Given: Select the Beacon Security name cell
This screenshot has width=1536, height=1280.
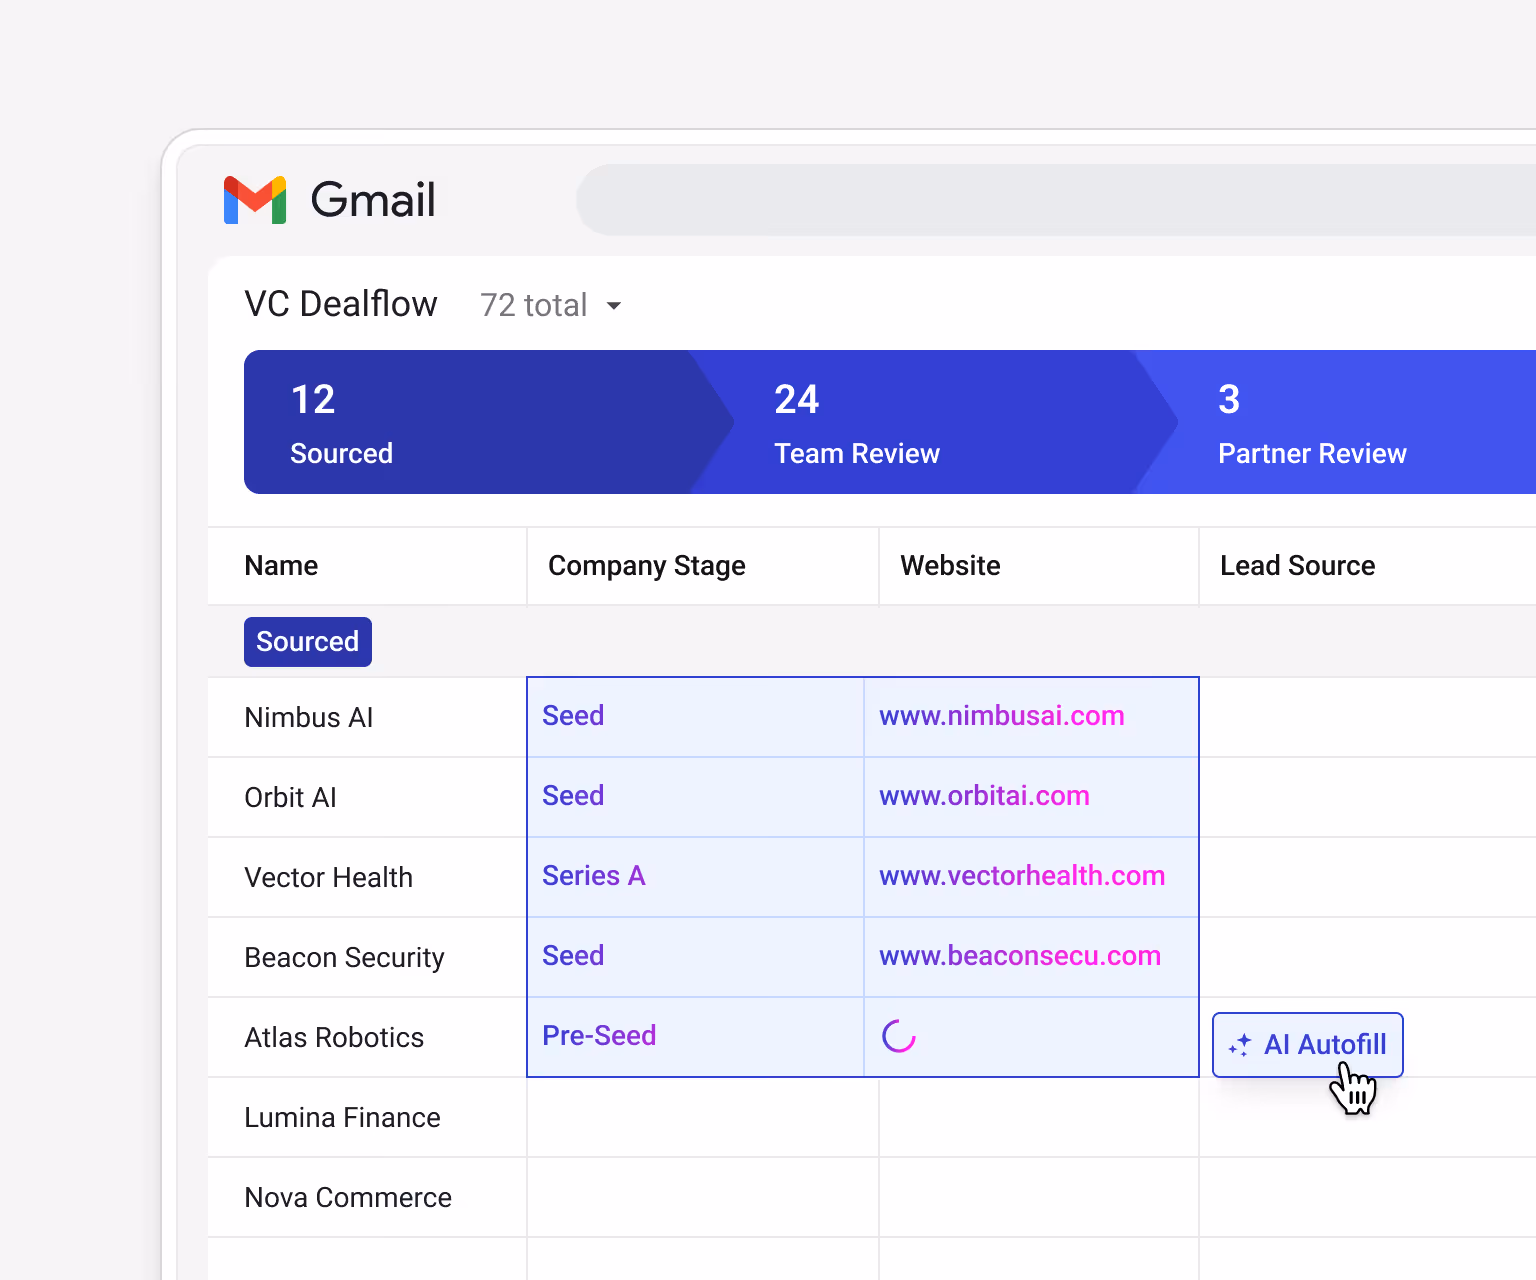Looking at the screenshot, I should click(367, 958).
